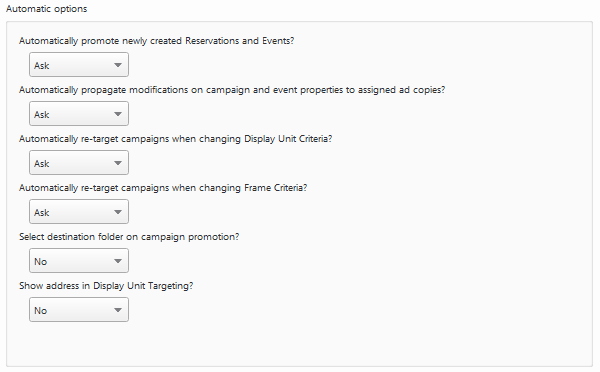The height and width of the screenshot is (372, 600).
Task: Open the Frame Criteria re-target dropdown
Action: 79,212
